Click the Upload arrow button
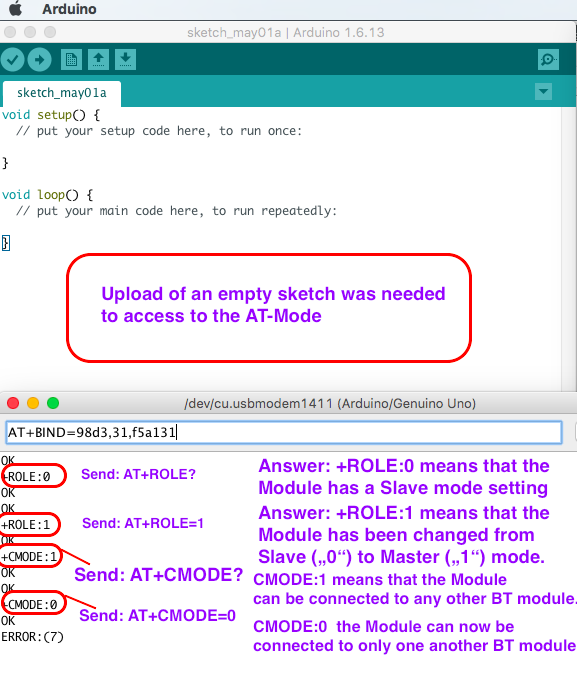This screenshot has width=577, height=674. (x=40, y=59)
